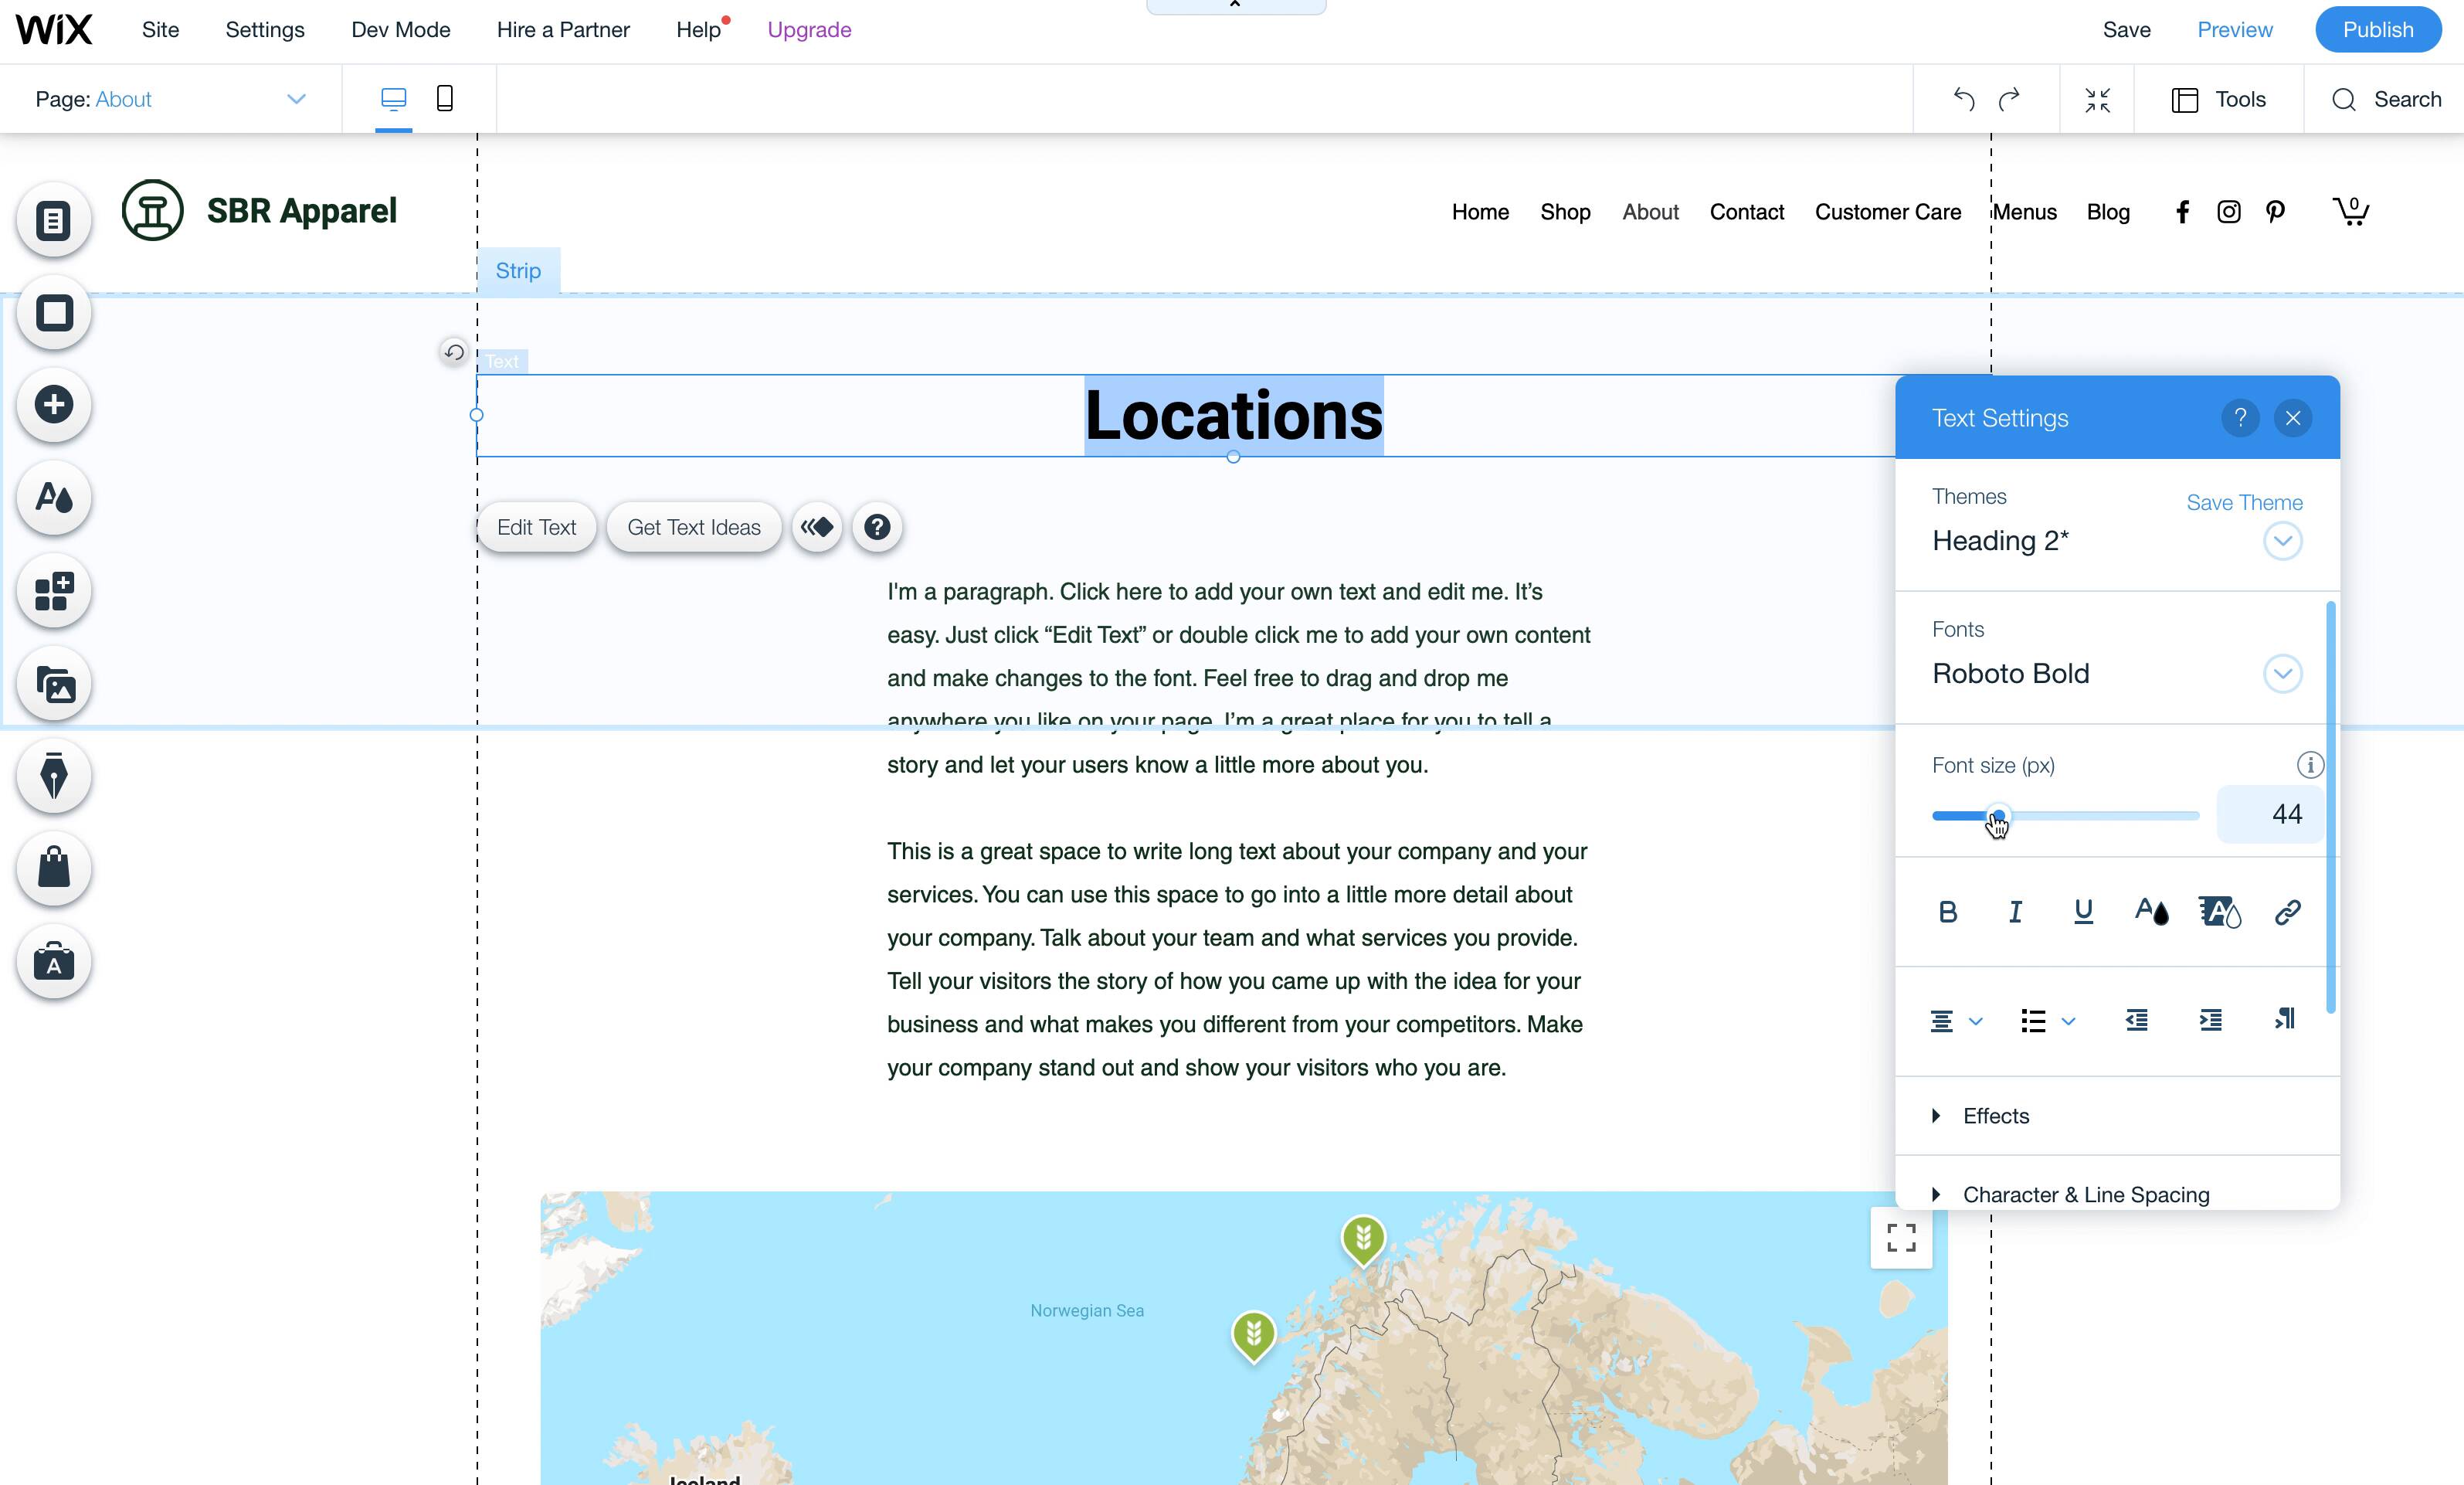Click the Publish button
The image size is (2464, 1485).
click(x=2377, y=30)
